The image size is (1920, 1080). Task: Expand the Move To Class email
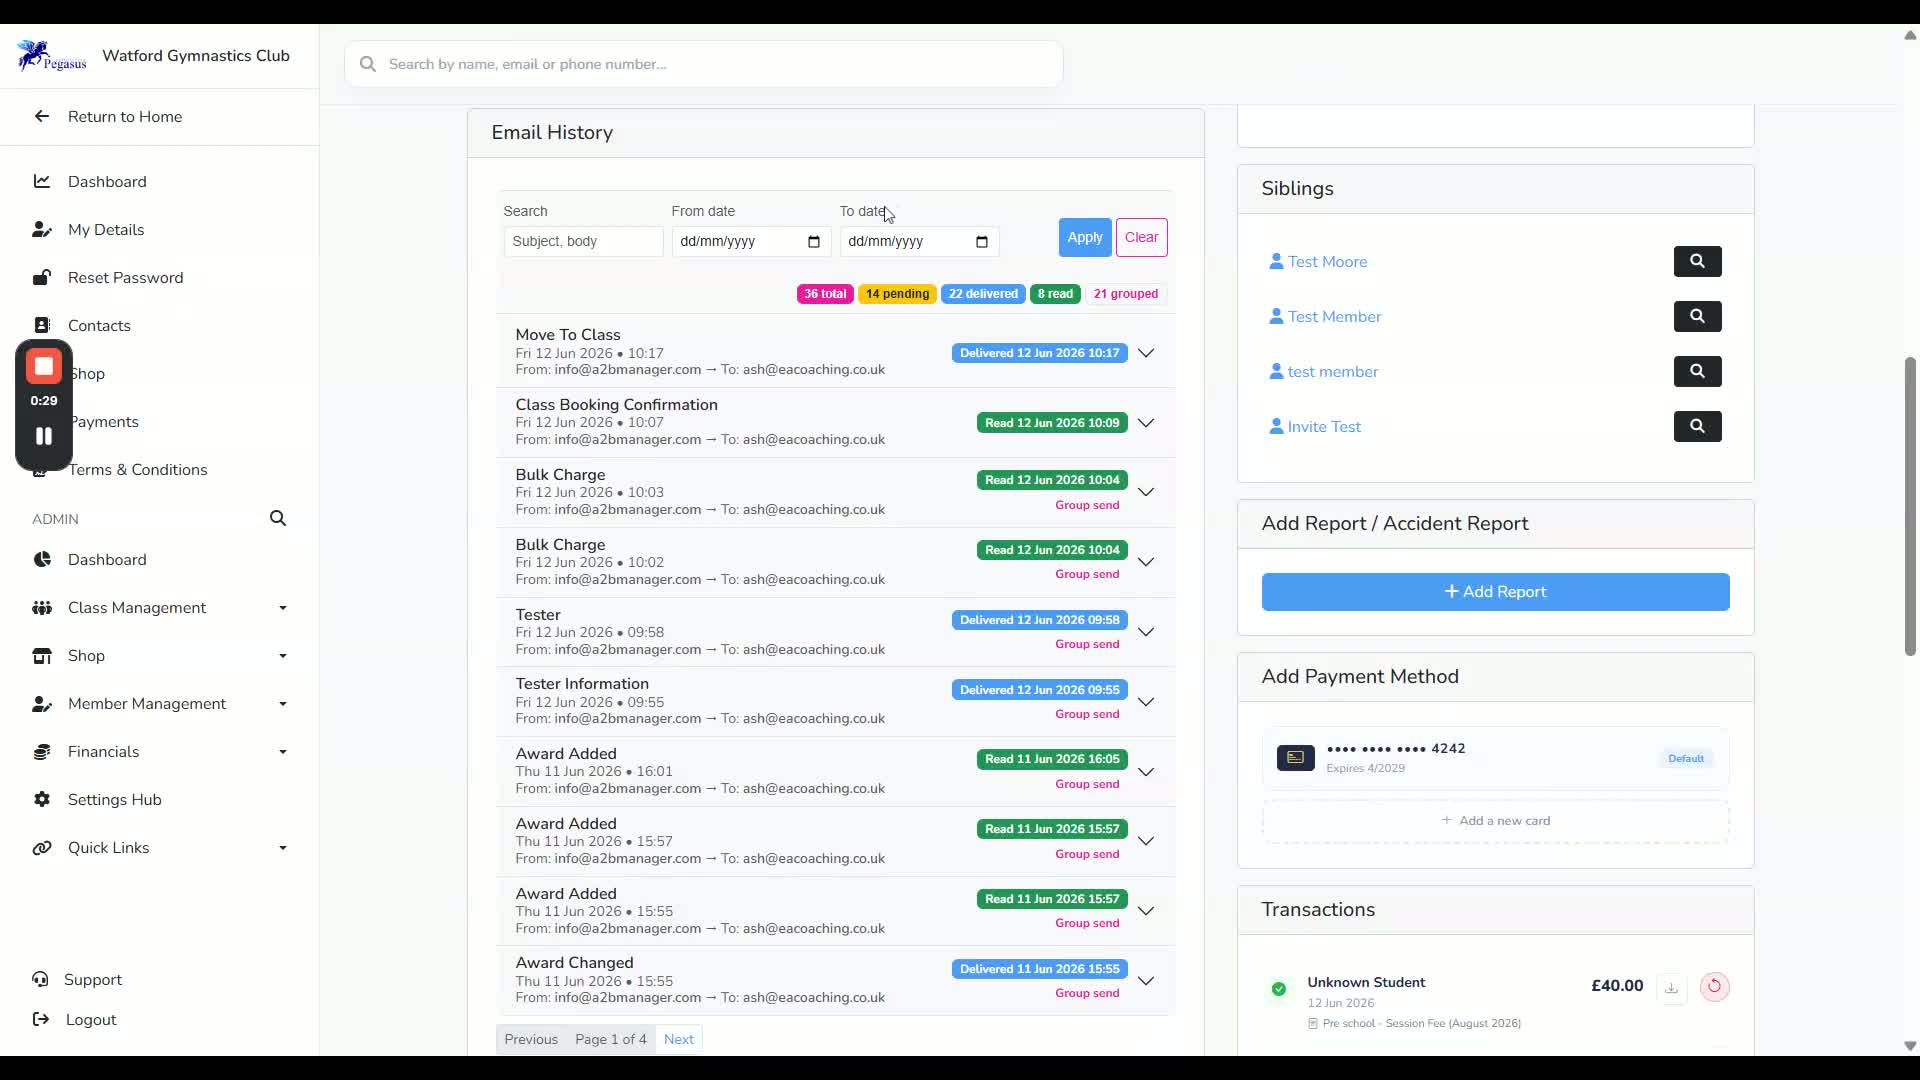(1146, 353)
